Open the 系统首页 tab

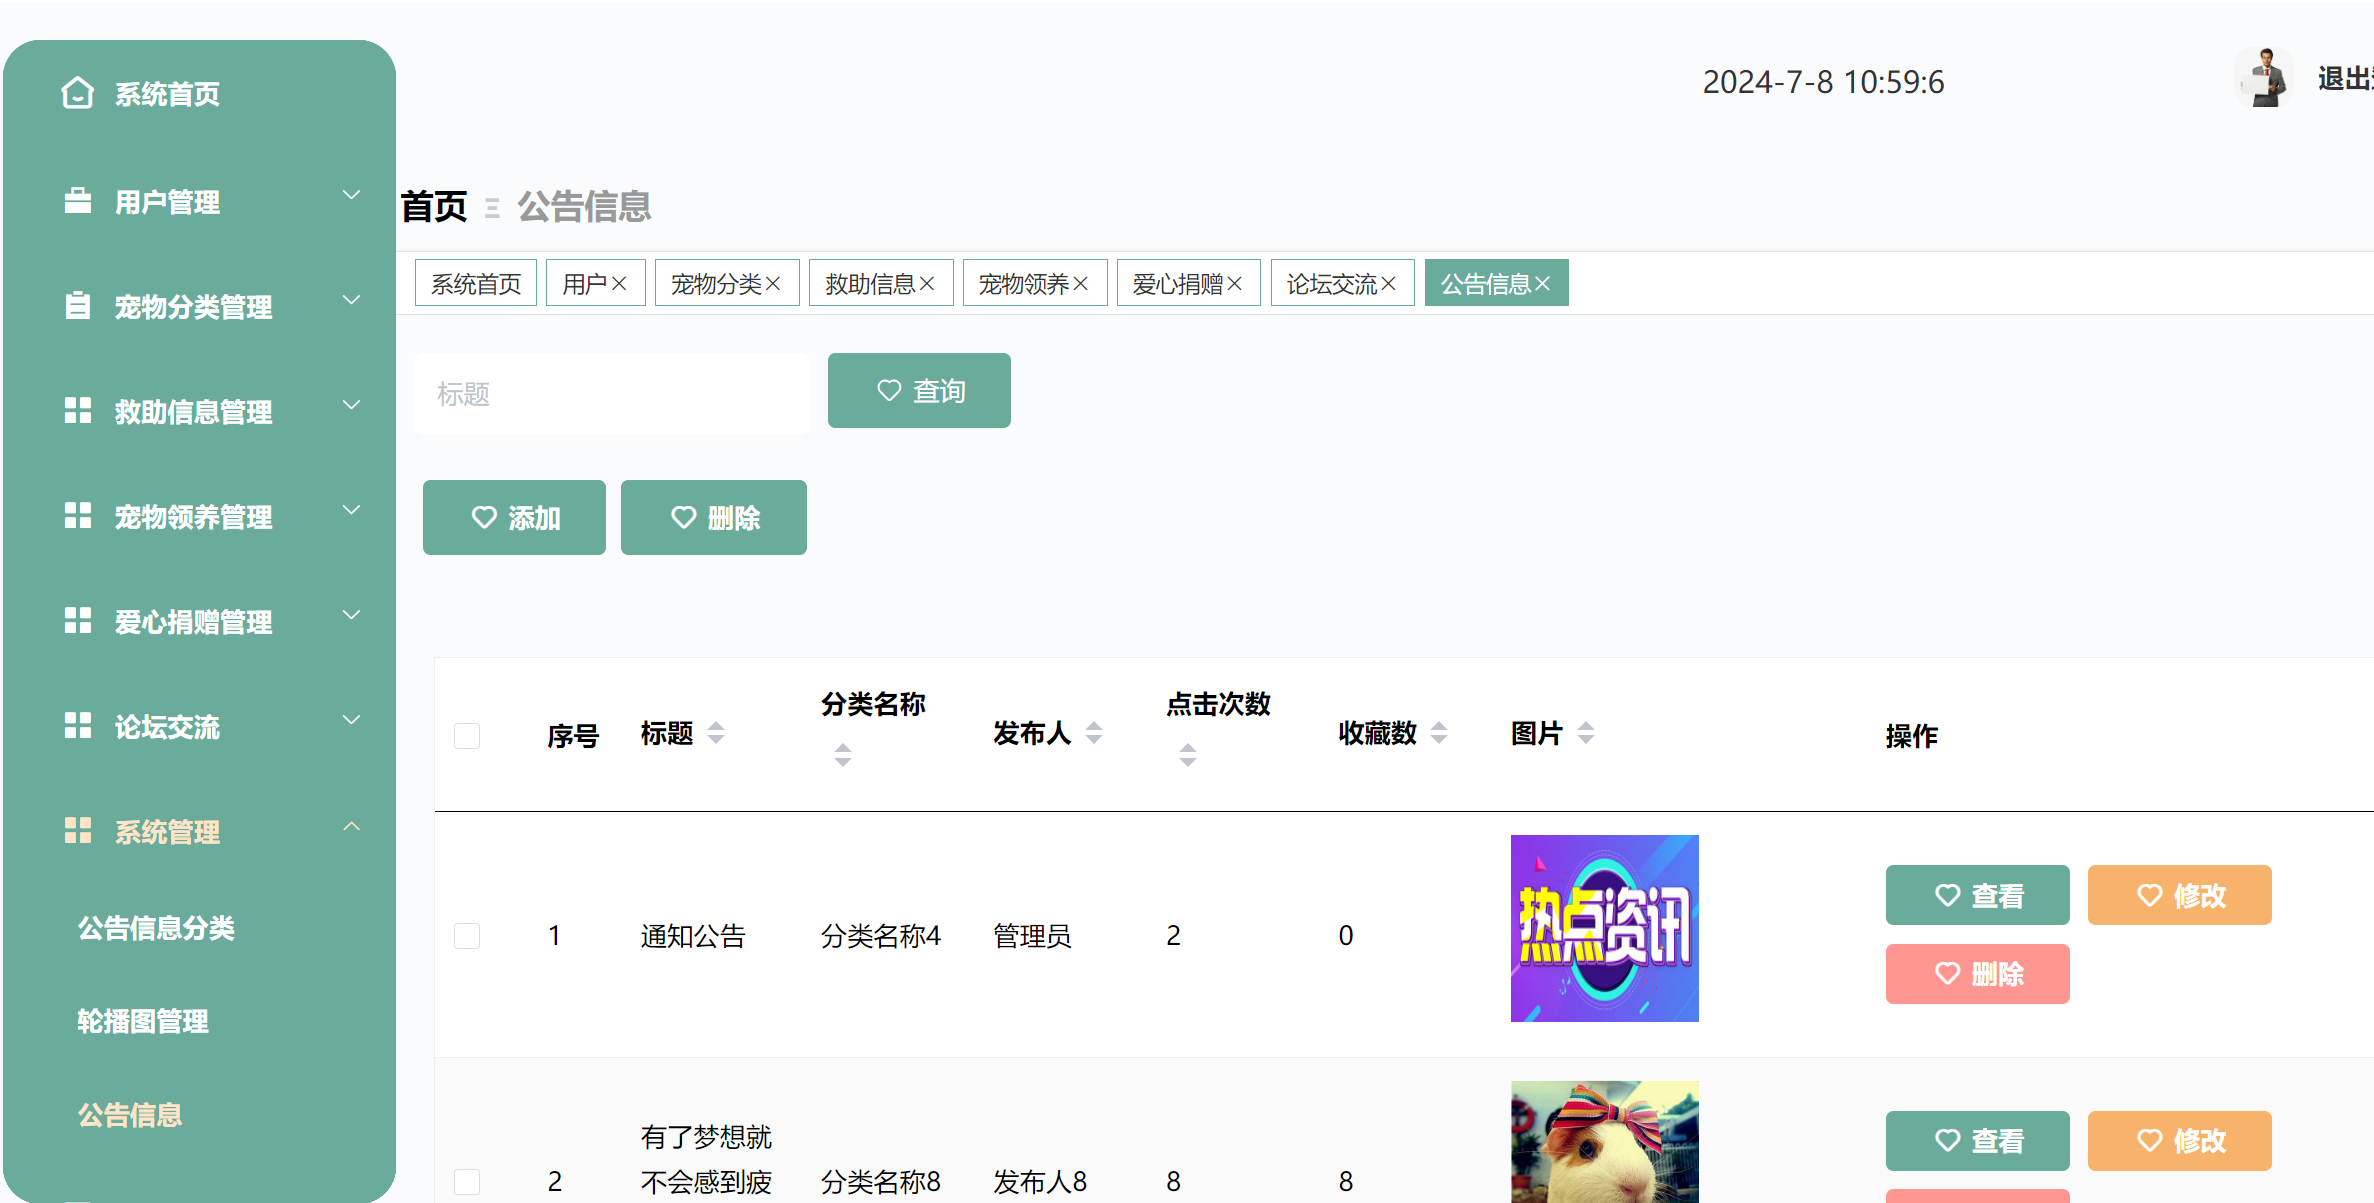[475, 283]
